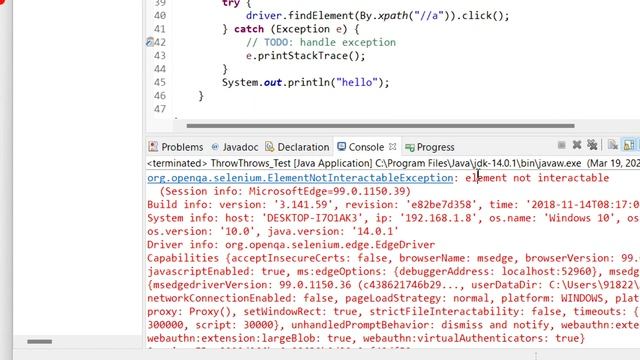Screen dimensions: 640x360
Task: Close the Console tab with its X
Action: click(x=392, y=146)
